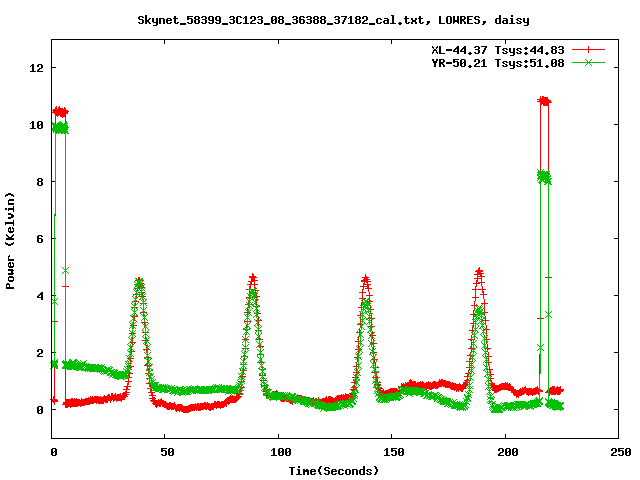Click the red peak top near 188 seconds

click(479, 271)
